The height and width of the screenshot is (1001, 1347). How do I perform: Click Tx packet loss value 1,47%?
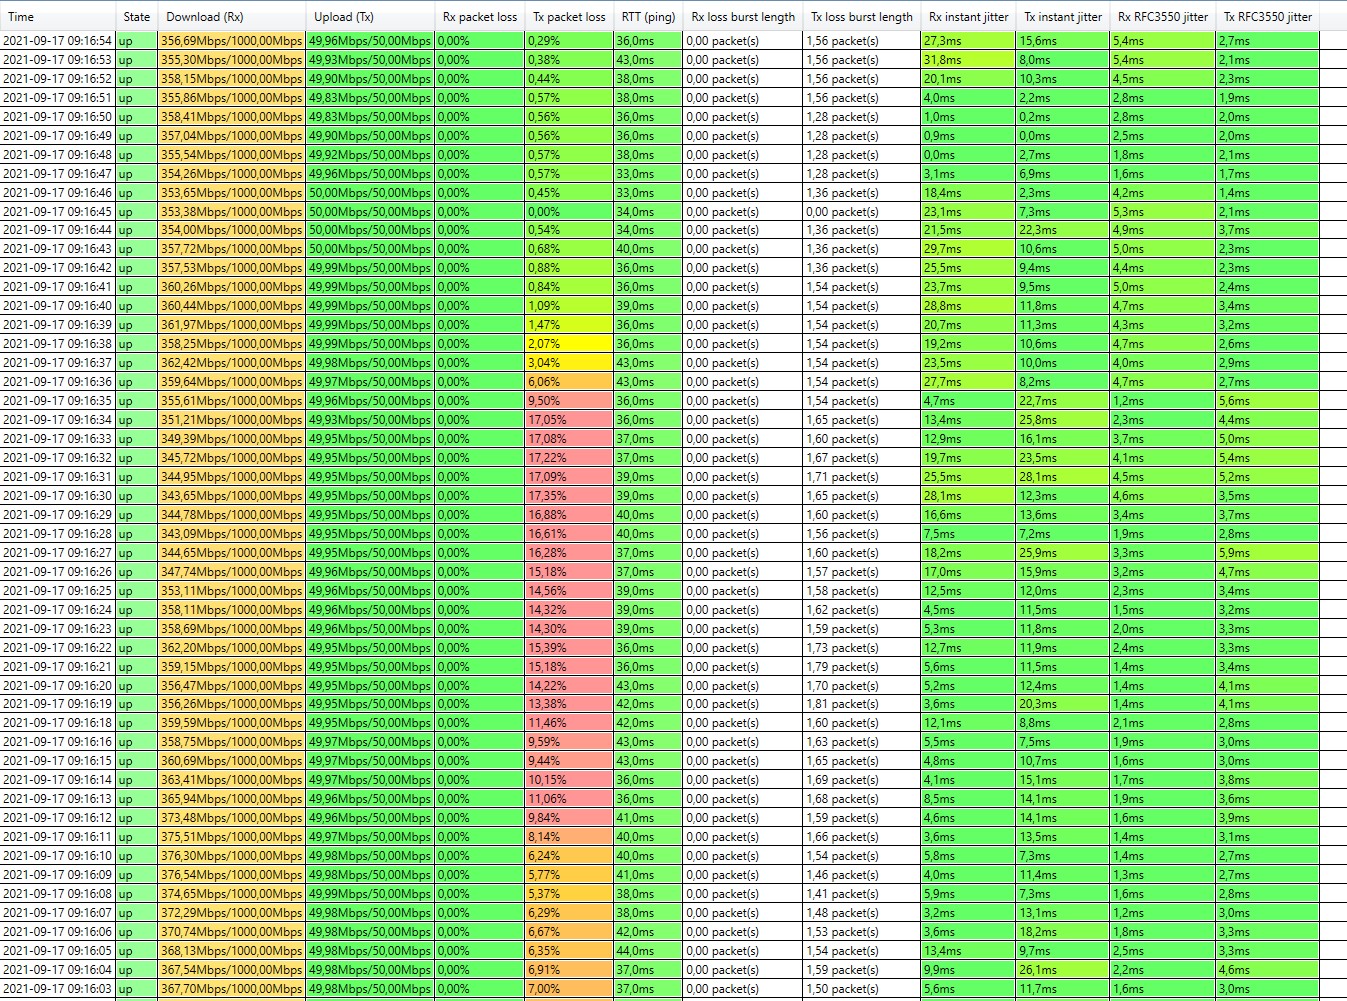coord(569,325)
